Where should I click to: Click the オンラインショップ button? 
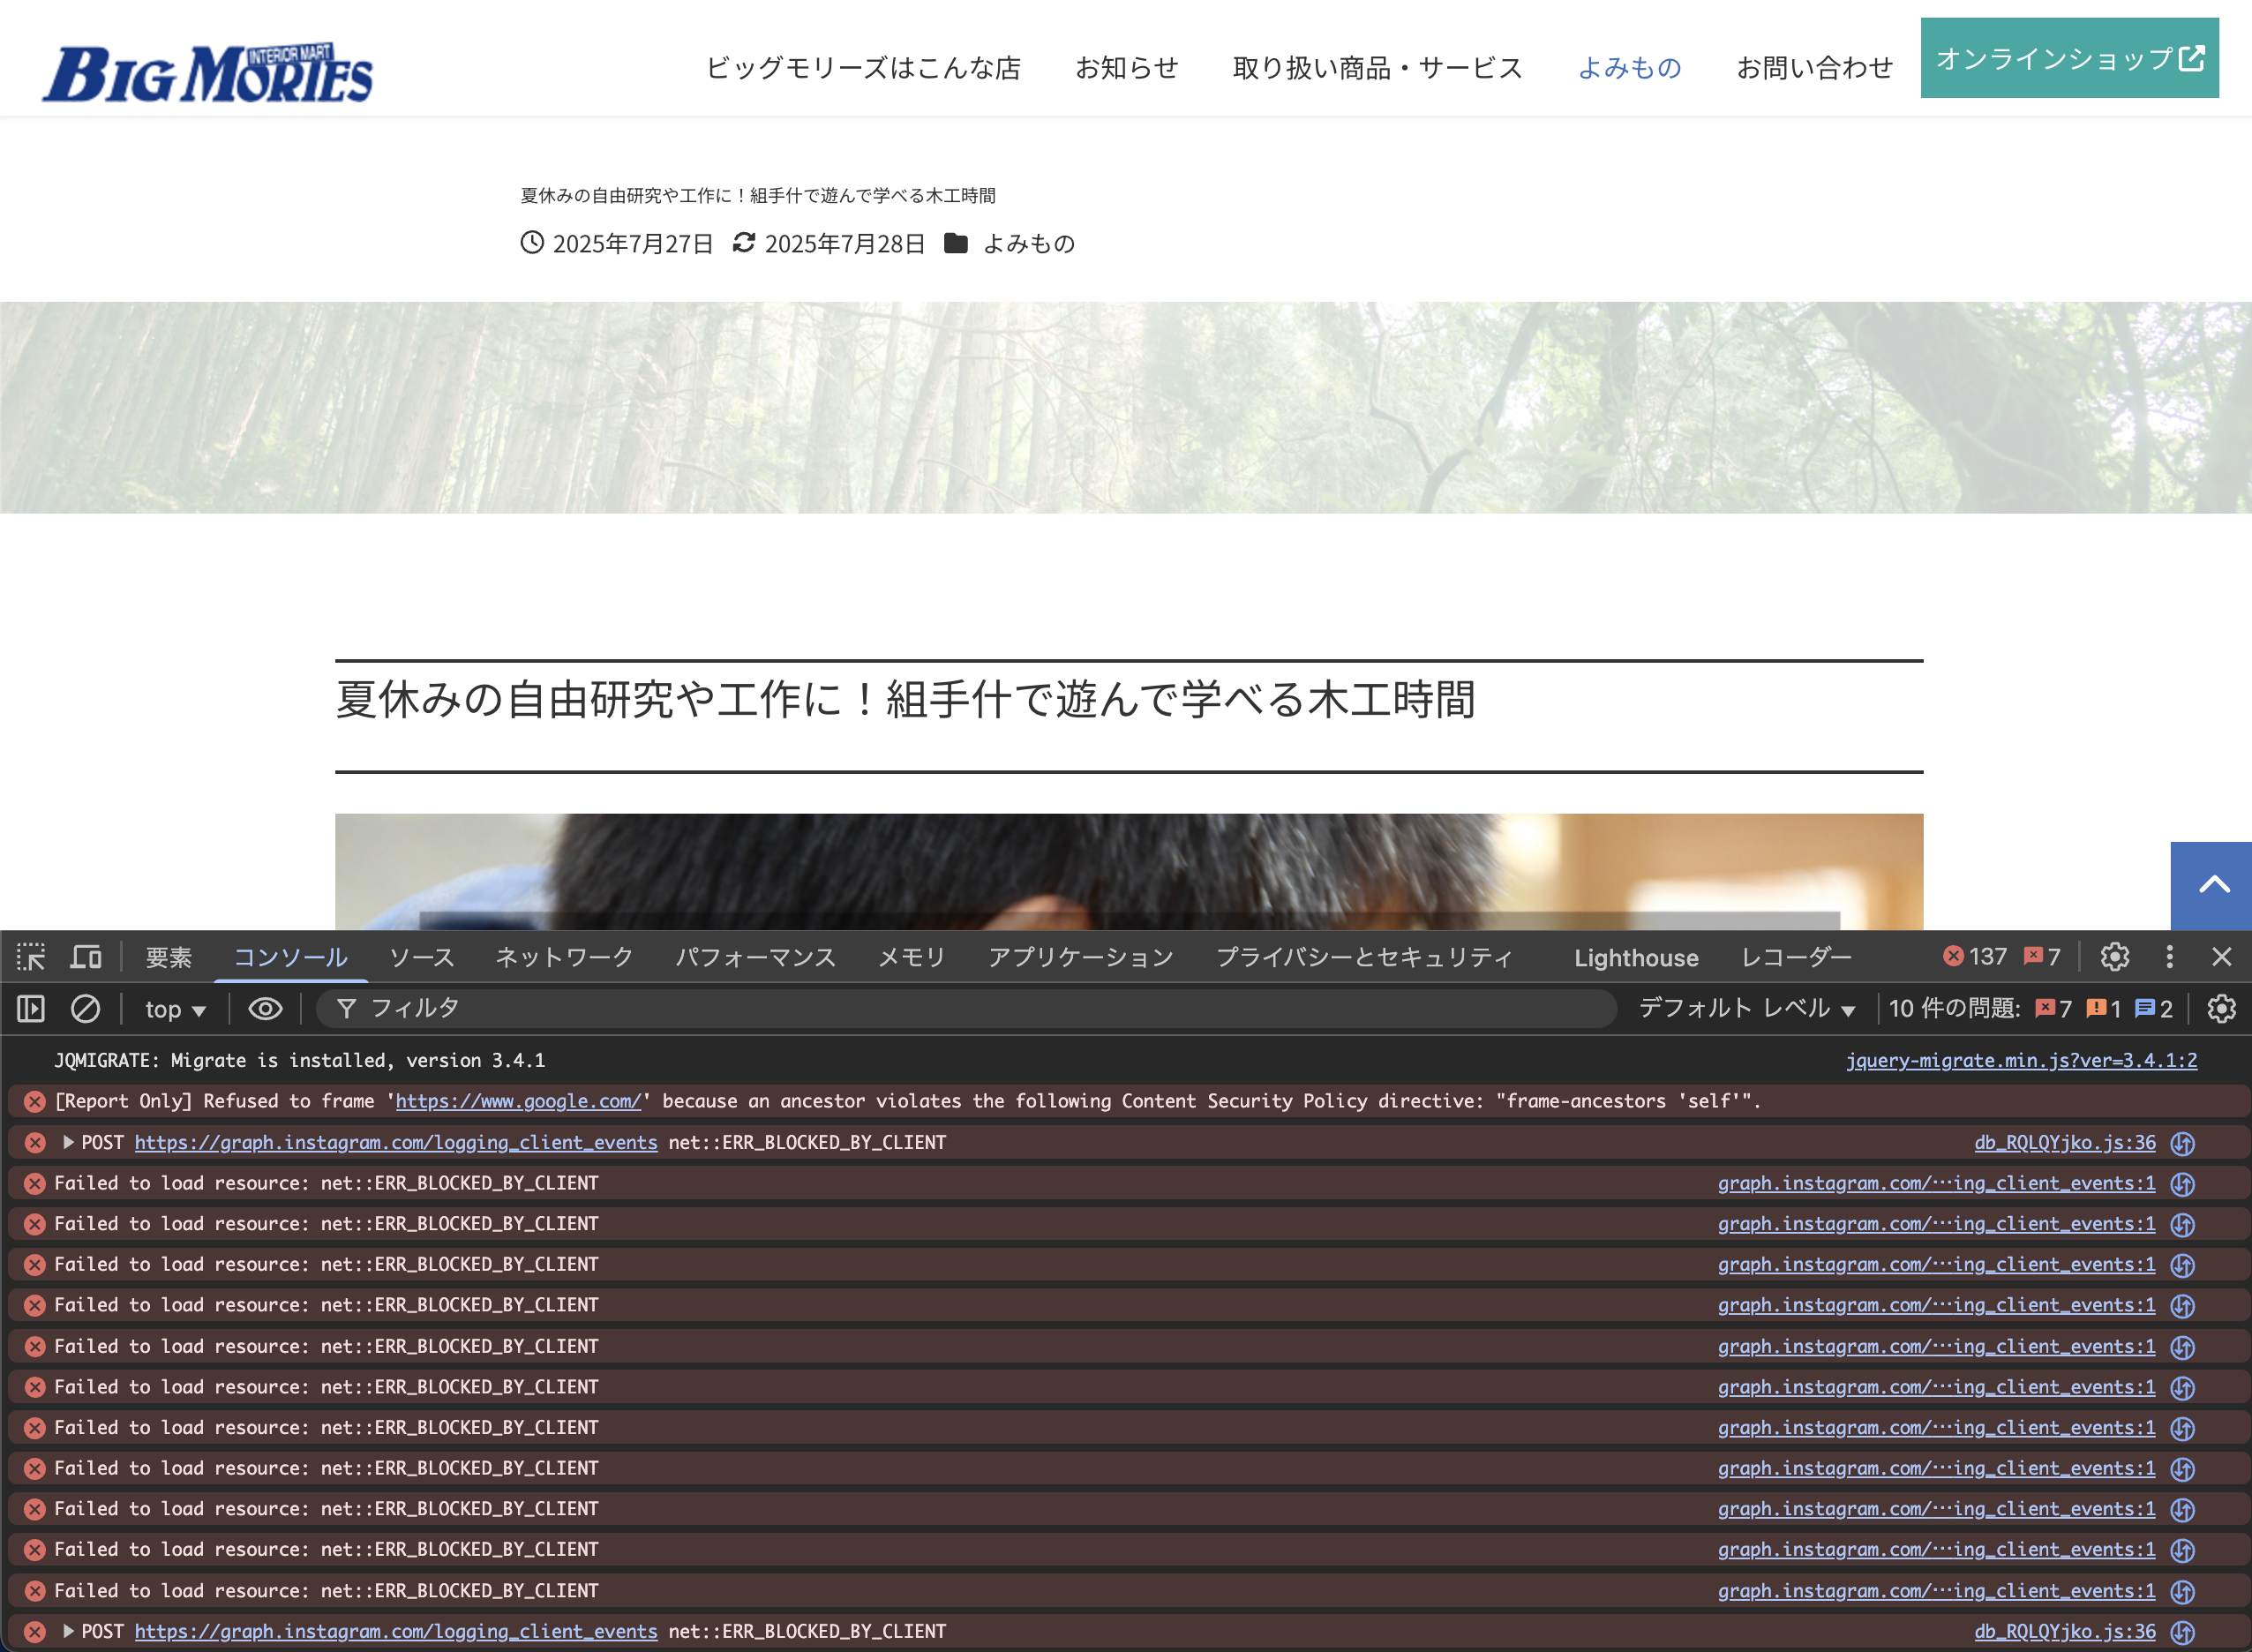coord(2069,58)
